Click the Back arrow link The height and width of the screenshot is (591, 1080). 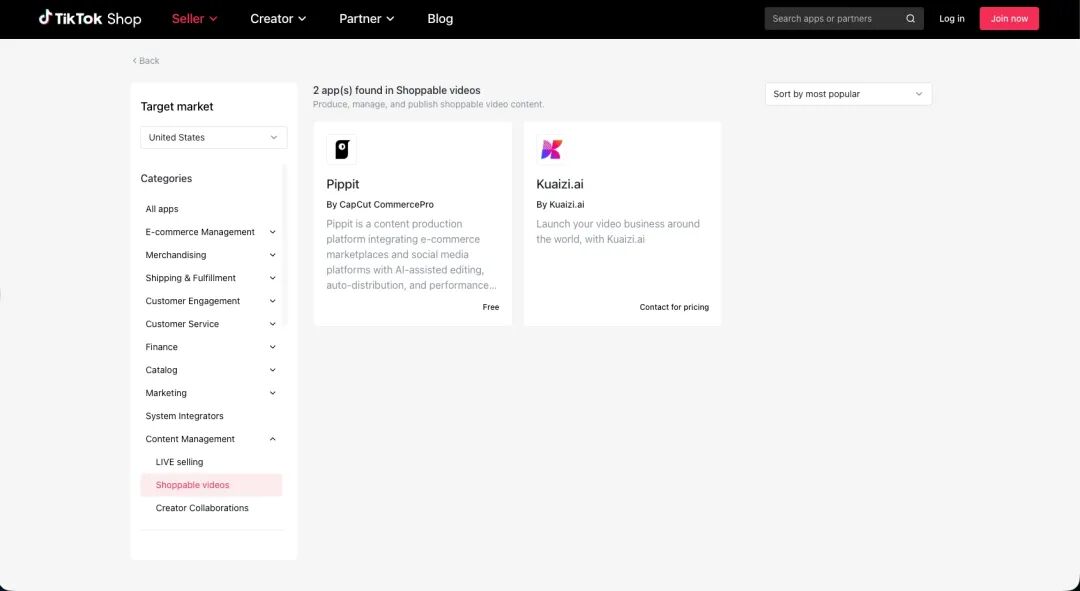pos(146,61)
